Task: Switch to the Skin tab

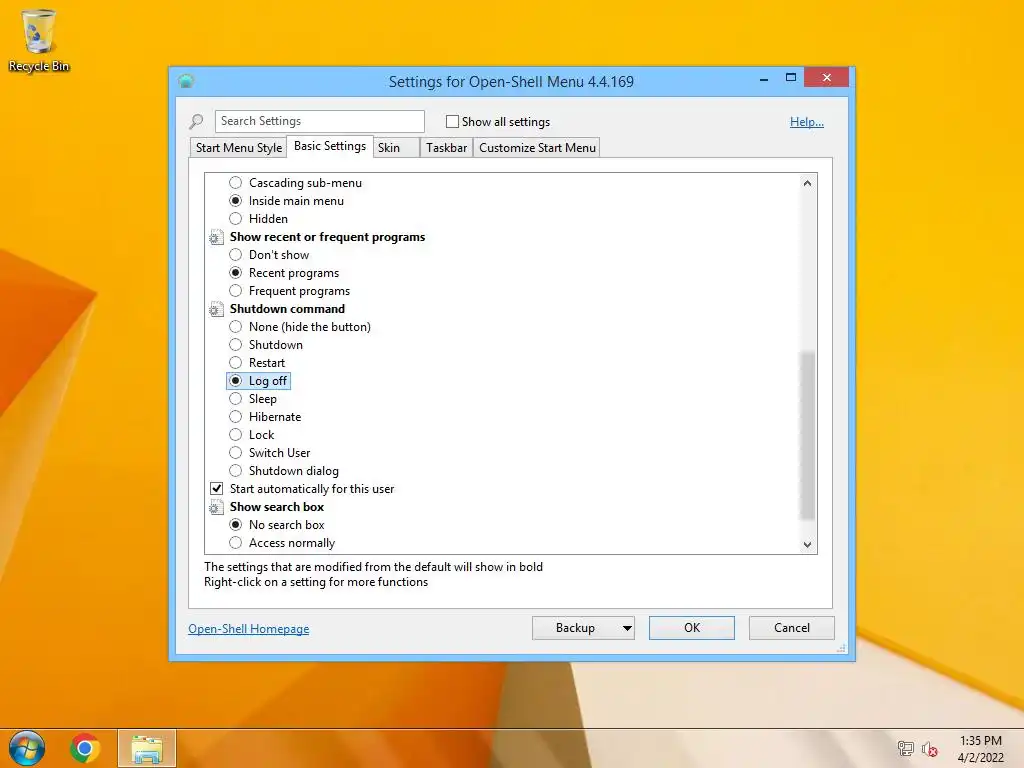Action: click(396, 148)
